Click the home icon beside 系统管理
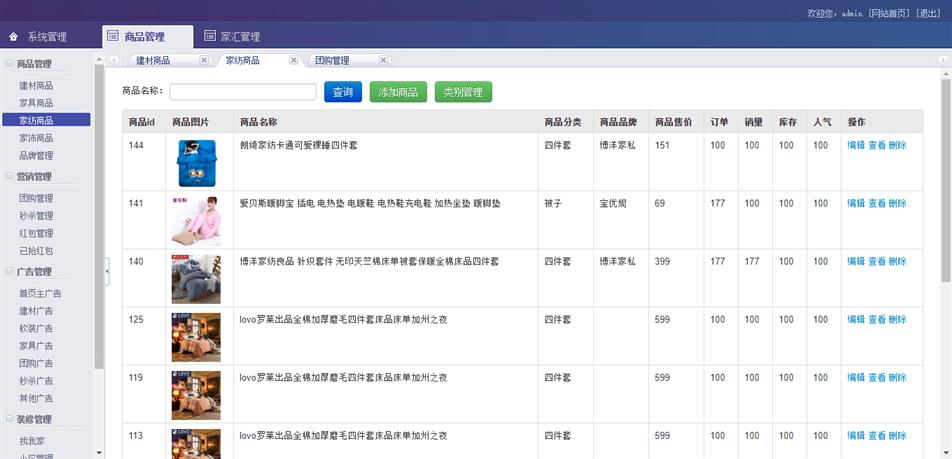 click(x=13, y=37)
